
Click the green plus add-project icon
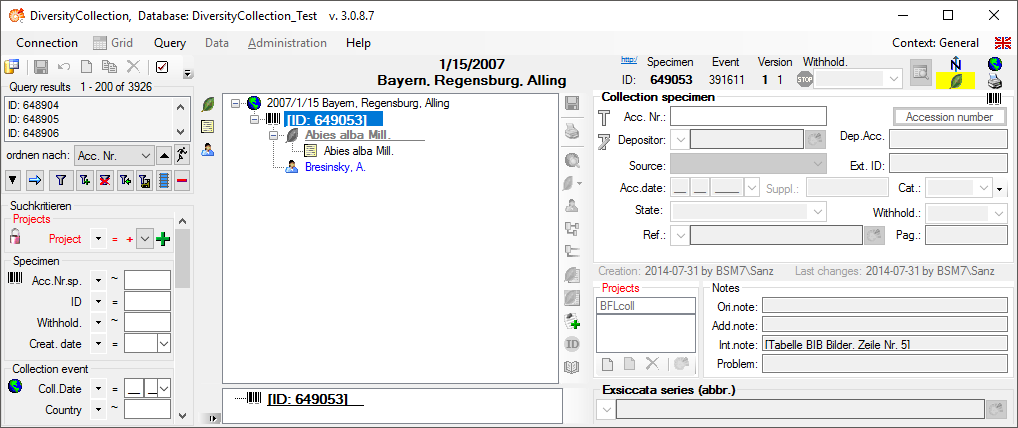[x=163, y=239]
